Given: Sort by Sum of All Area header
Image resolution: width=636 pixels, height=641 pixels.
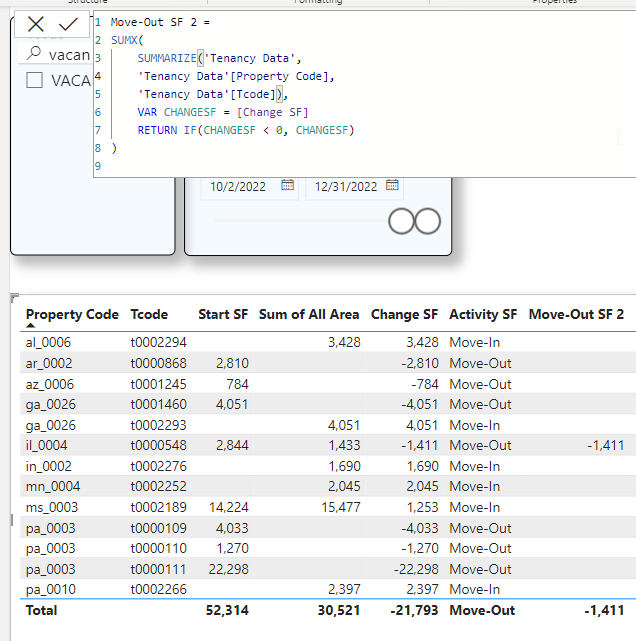Looking at the screenshot, I should click(309, 314).
